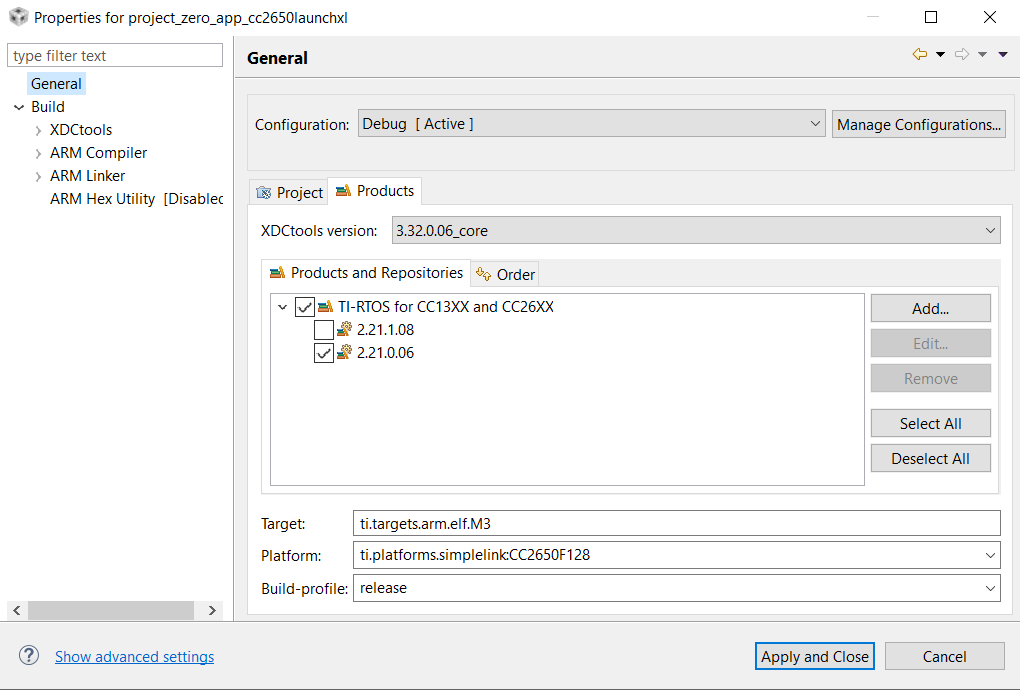Click the Target input field
1020x690 pixels.
(677, 524)
